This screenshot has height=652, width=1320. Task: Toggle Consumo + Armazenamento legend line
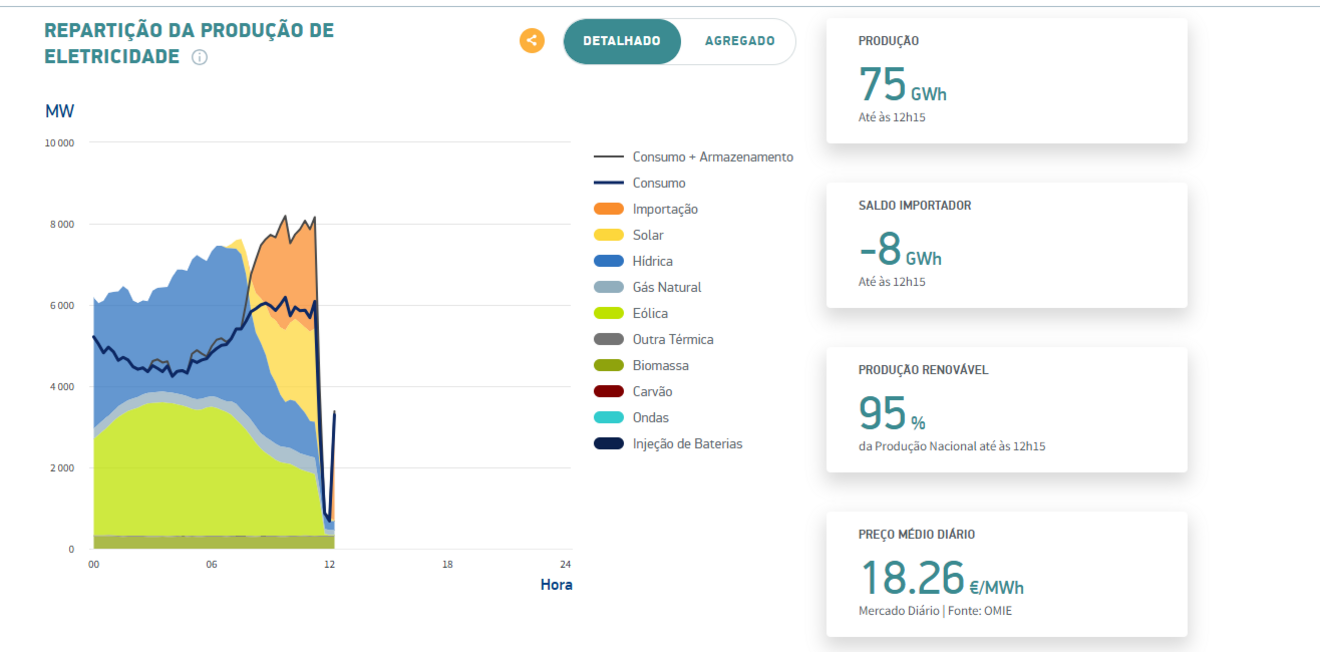[x=711, y=157]
